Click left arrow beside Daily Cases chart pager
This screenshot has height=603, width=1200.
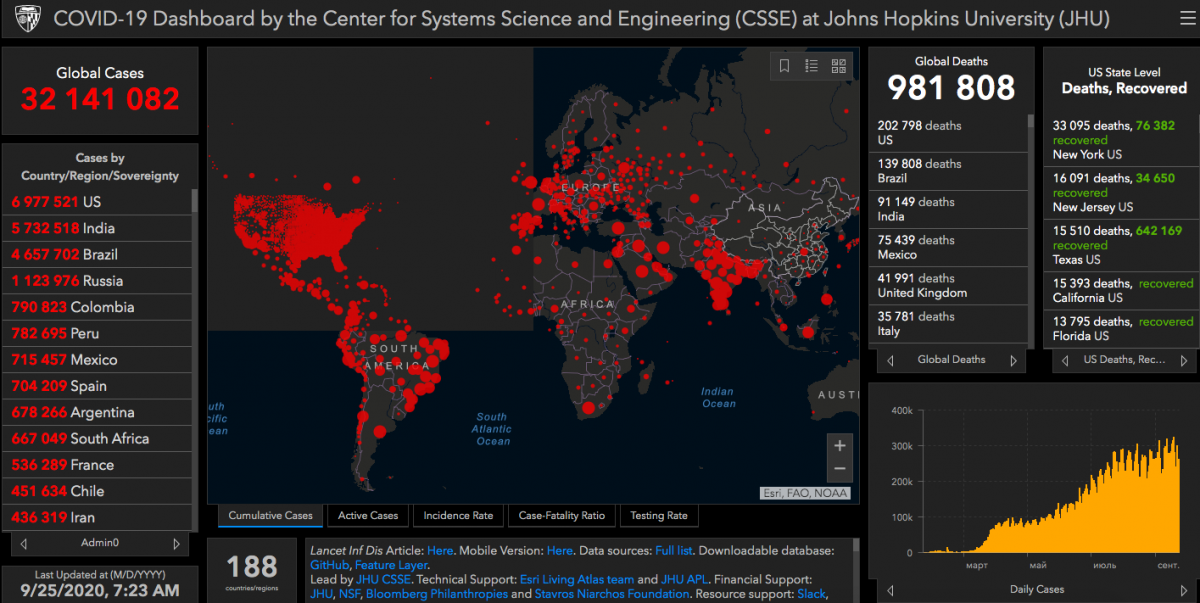click(x=889, y=590)
